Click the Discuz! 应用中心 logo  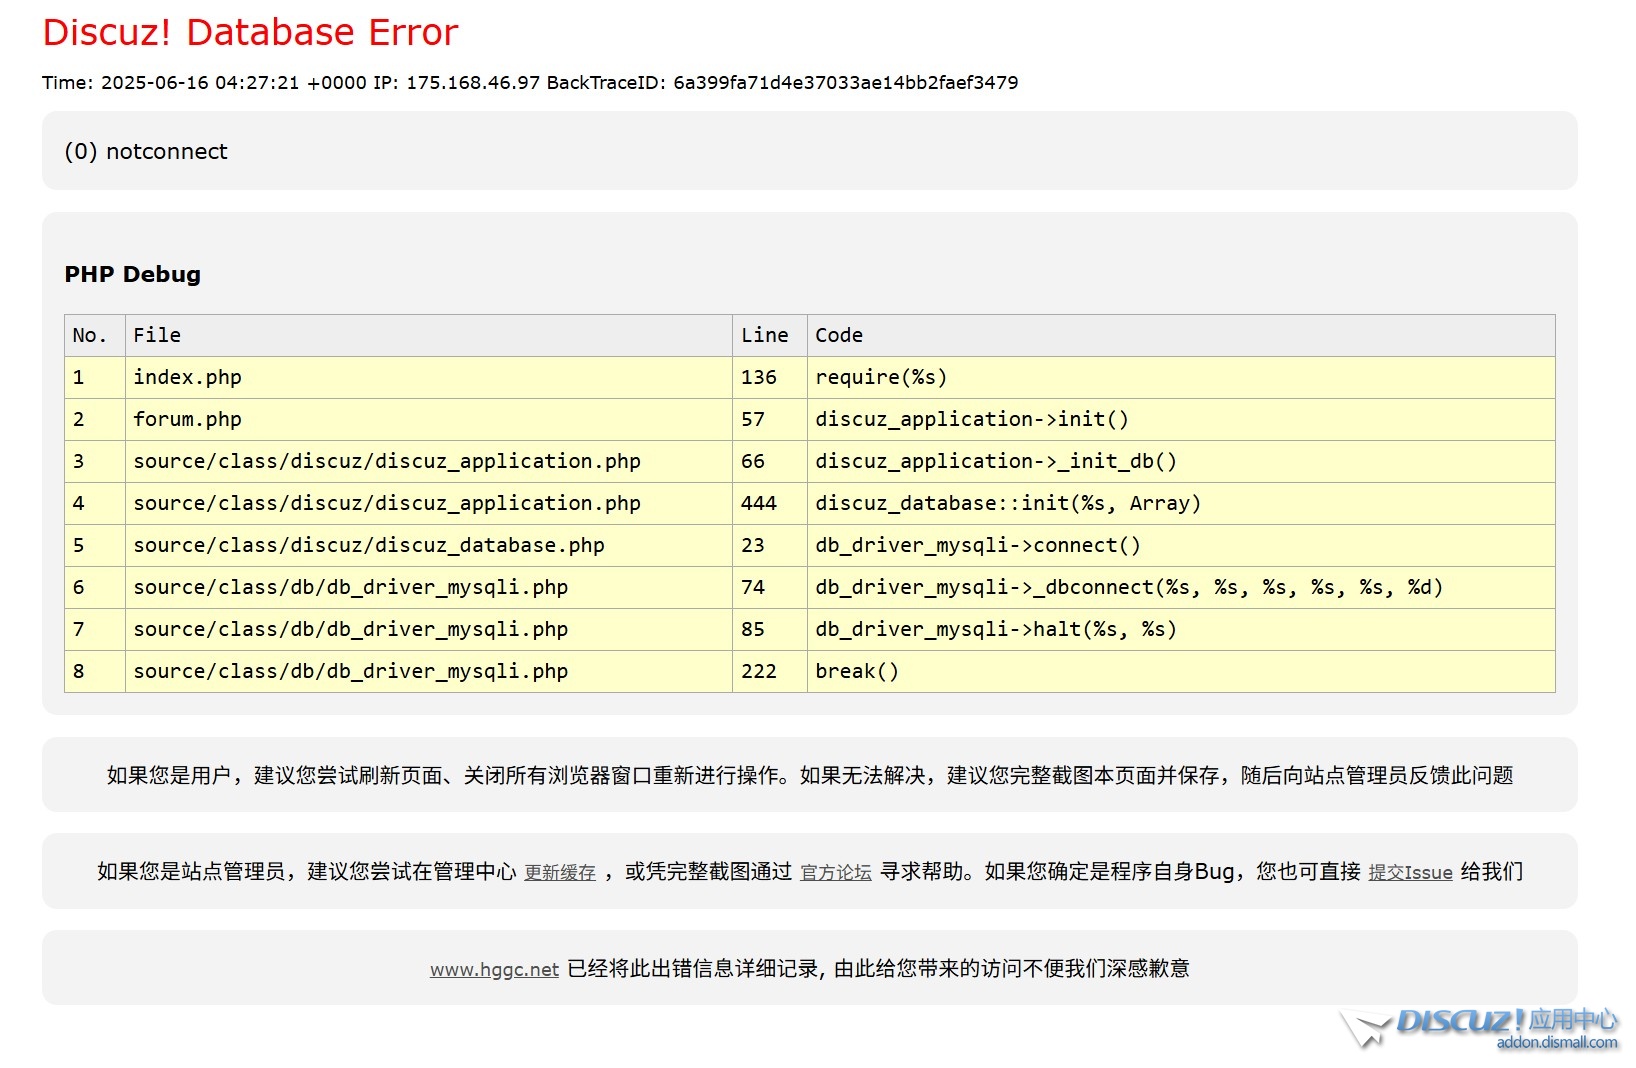click(x=1482, y=1027)
